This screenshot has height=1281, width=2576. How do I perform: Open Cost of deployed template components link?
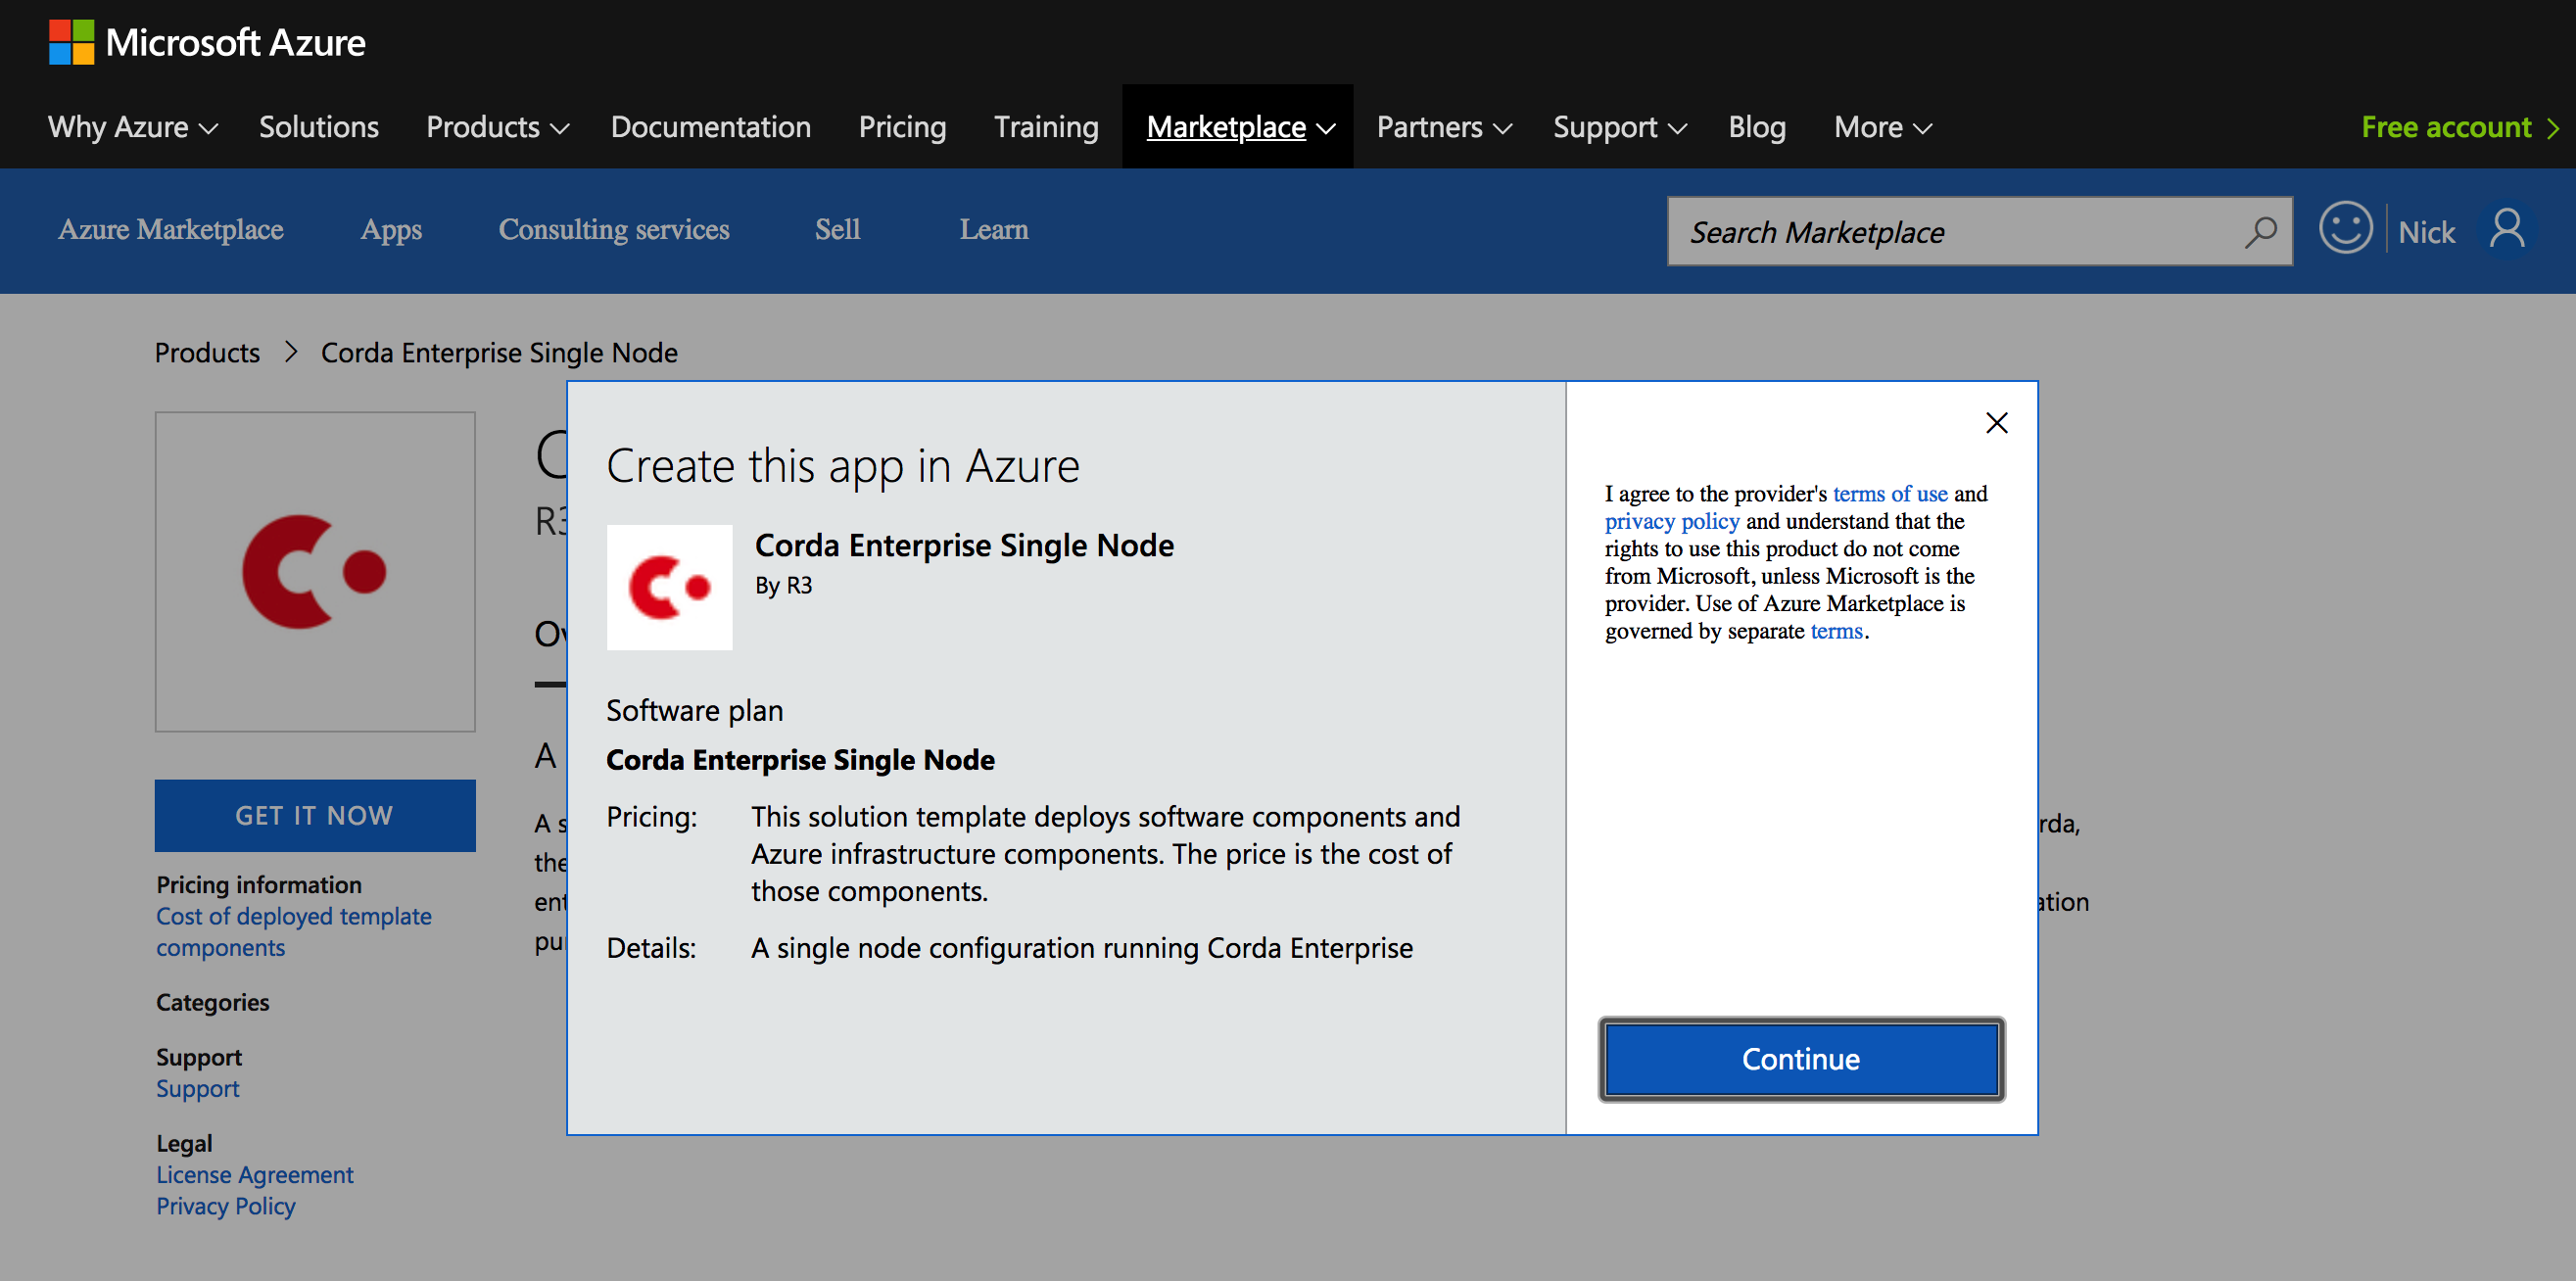[x=293, y=931]
